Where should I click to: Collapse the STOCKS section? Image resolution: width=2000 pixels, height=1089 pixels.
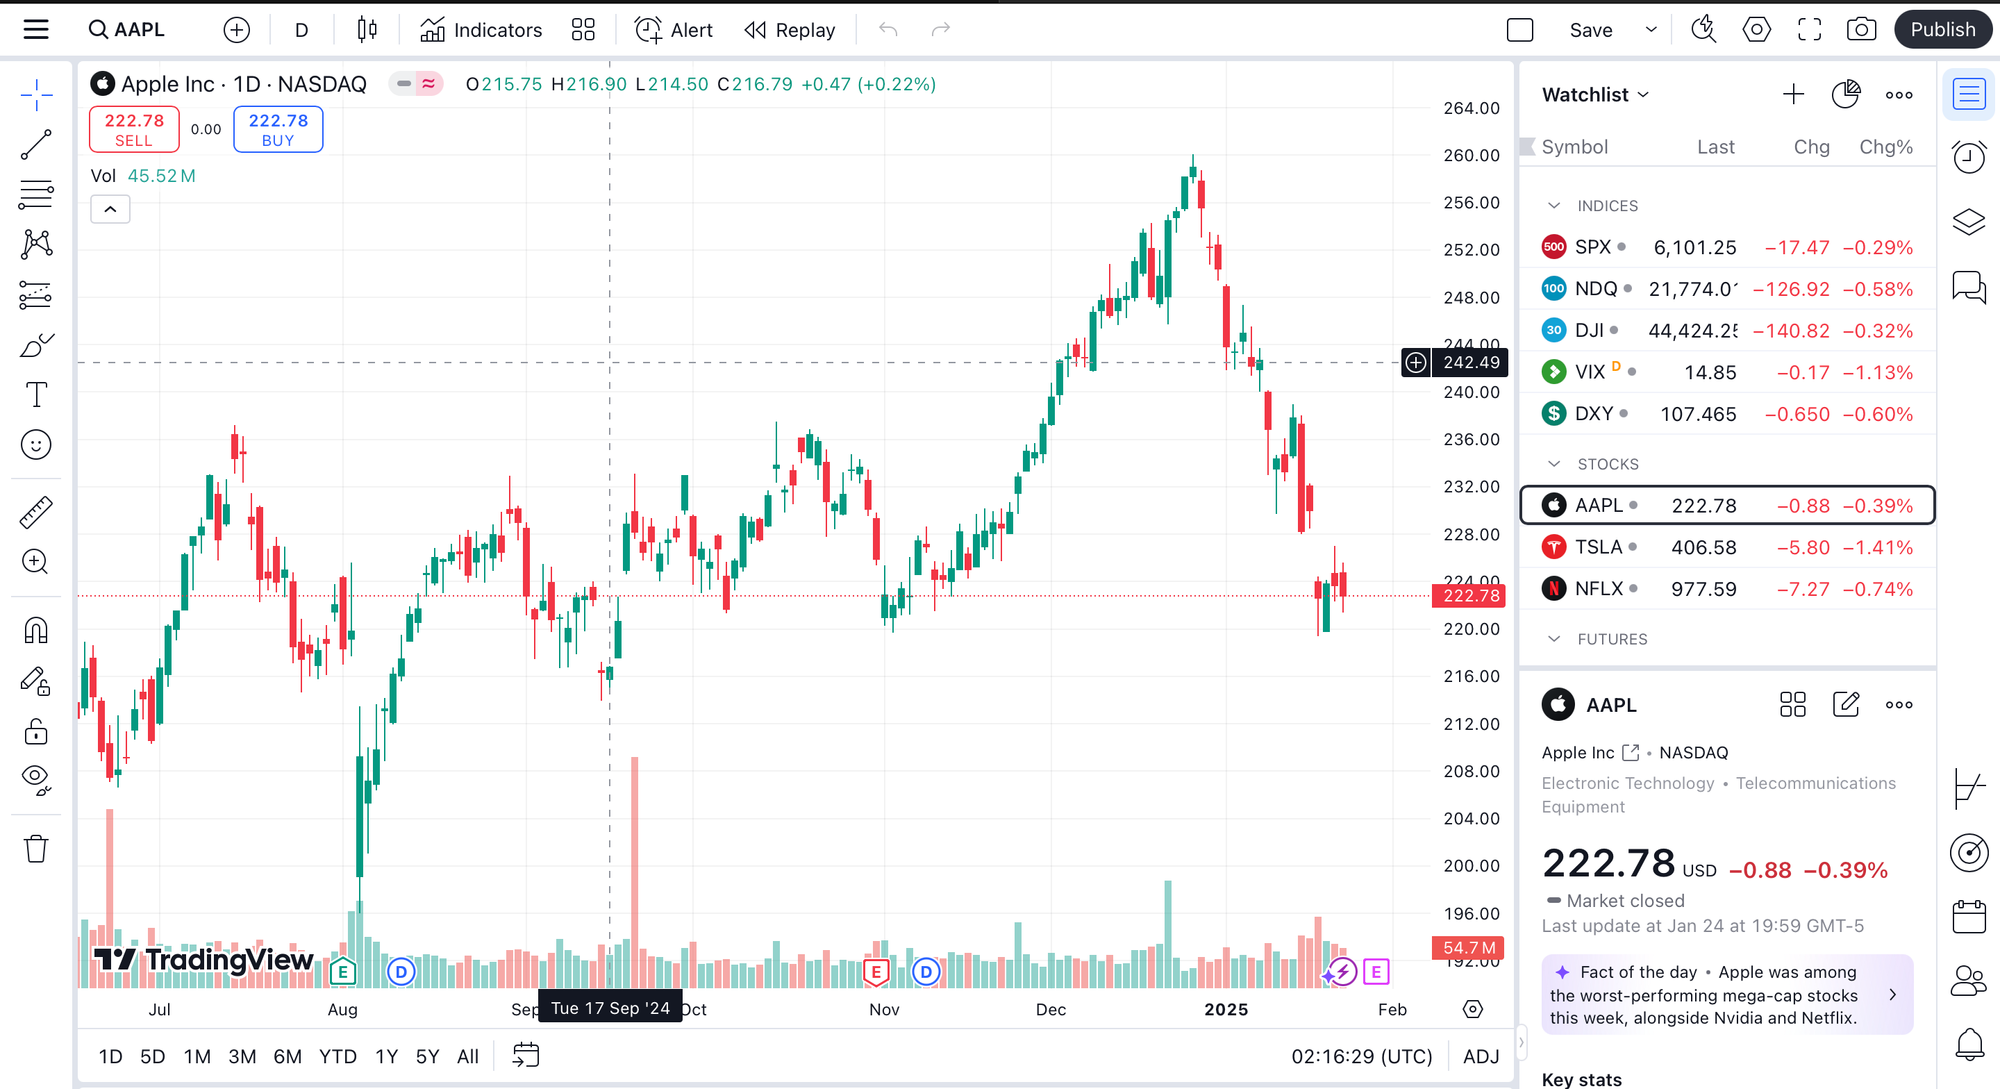[1554, 464]
